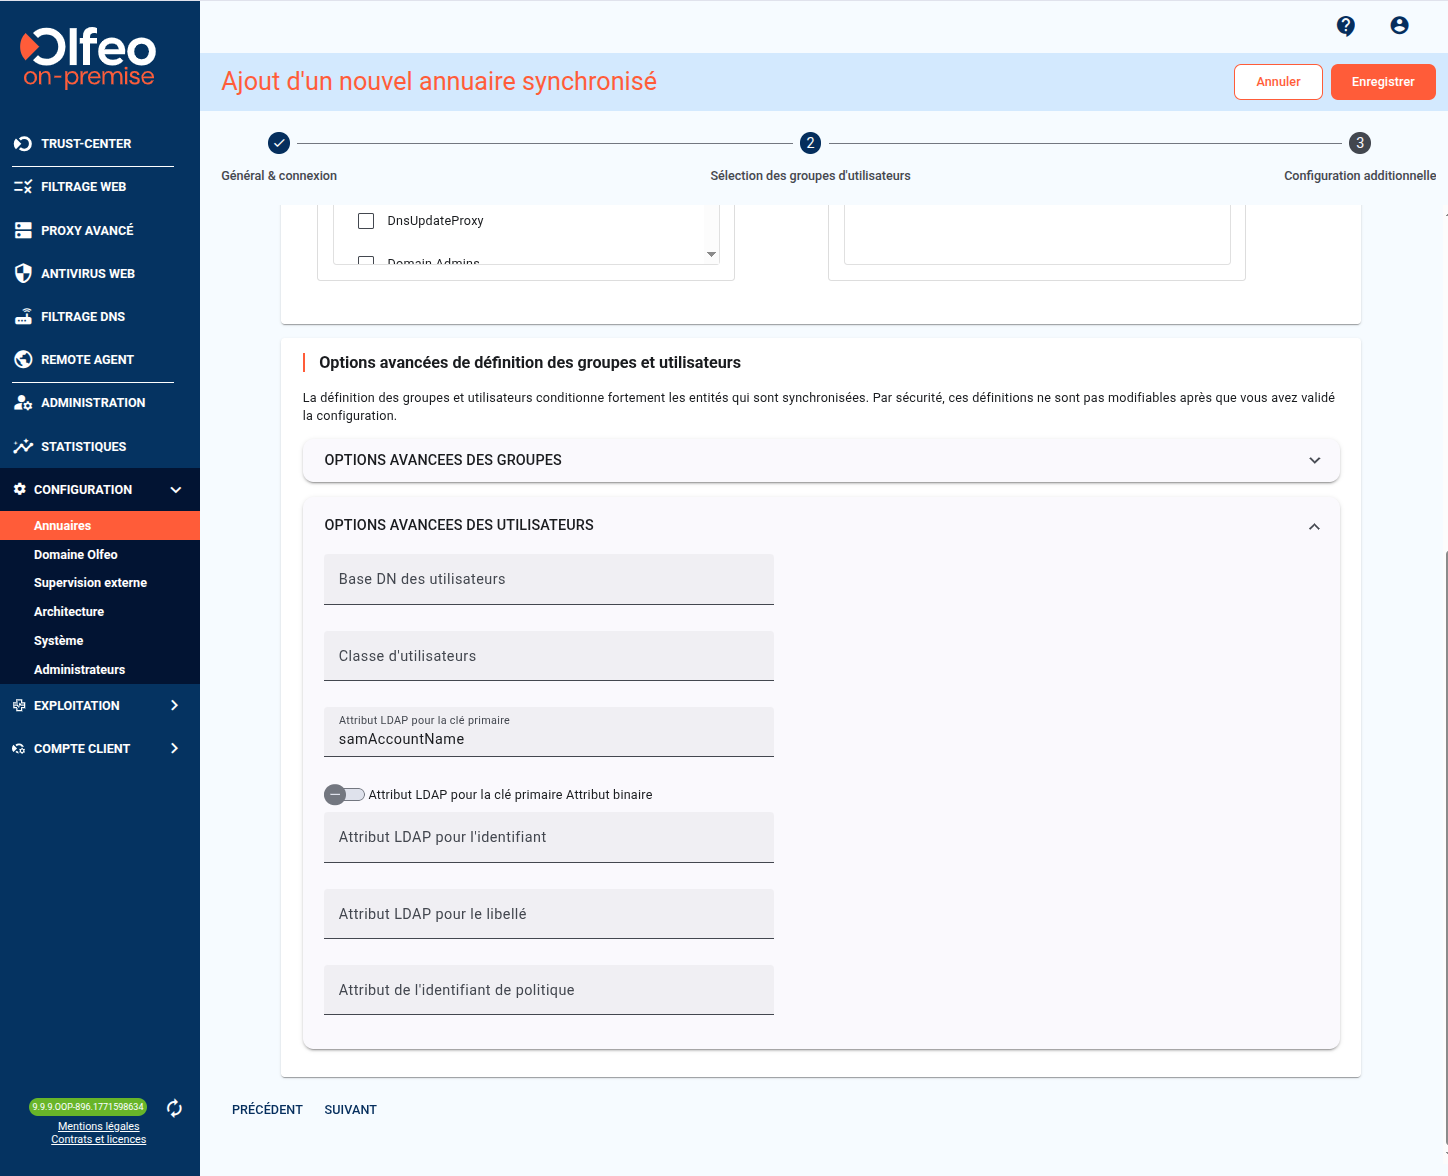
Task: Click the group list scroll down arrow
Action: (711, 255)
